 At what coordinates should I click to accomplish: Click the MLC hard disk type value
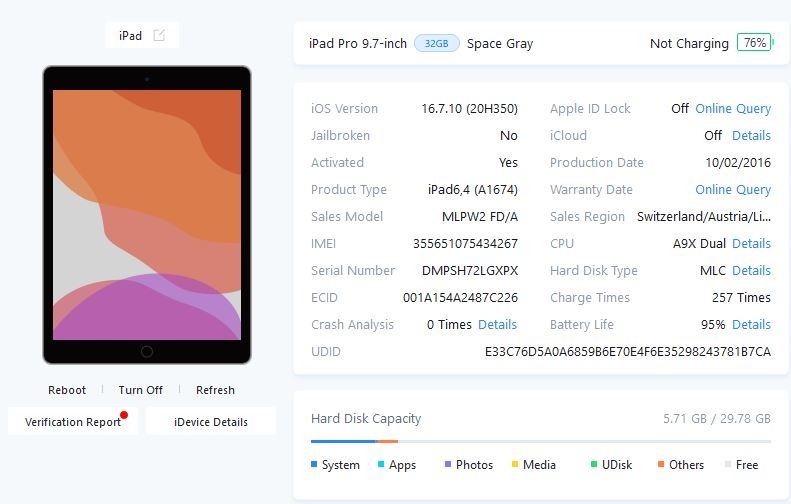coord(713,270)
